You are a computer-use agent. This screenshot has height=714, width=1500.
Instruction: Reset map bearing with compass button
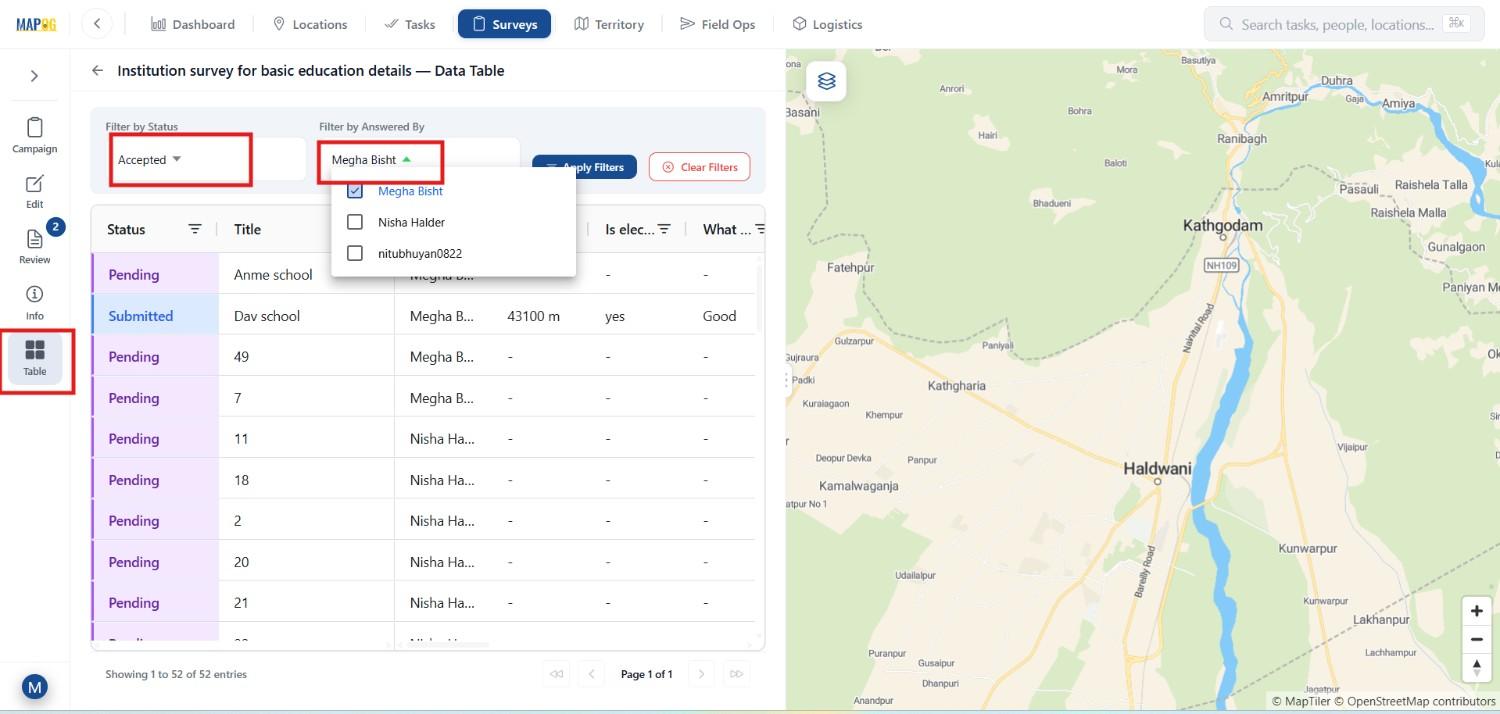click(1476, 668)
